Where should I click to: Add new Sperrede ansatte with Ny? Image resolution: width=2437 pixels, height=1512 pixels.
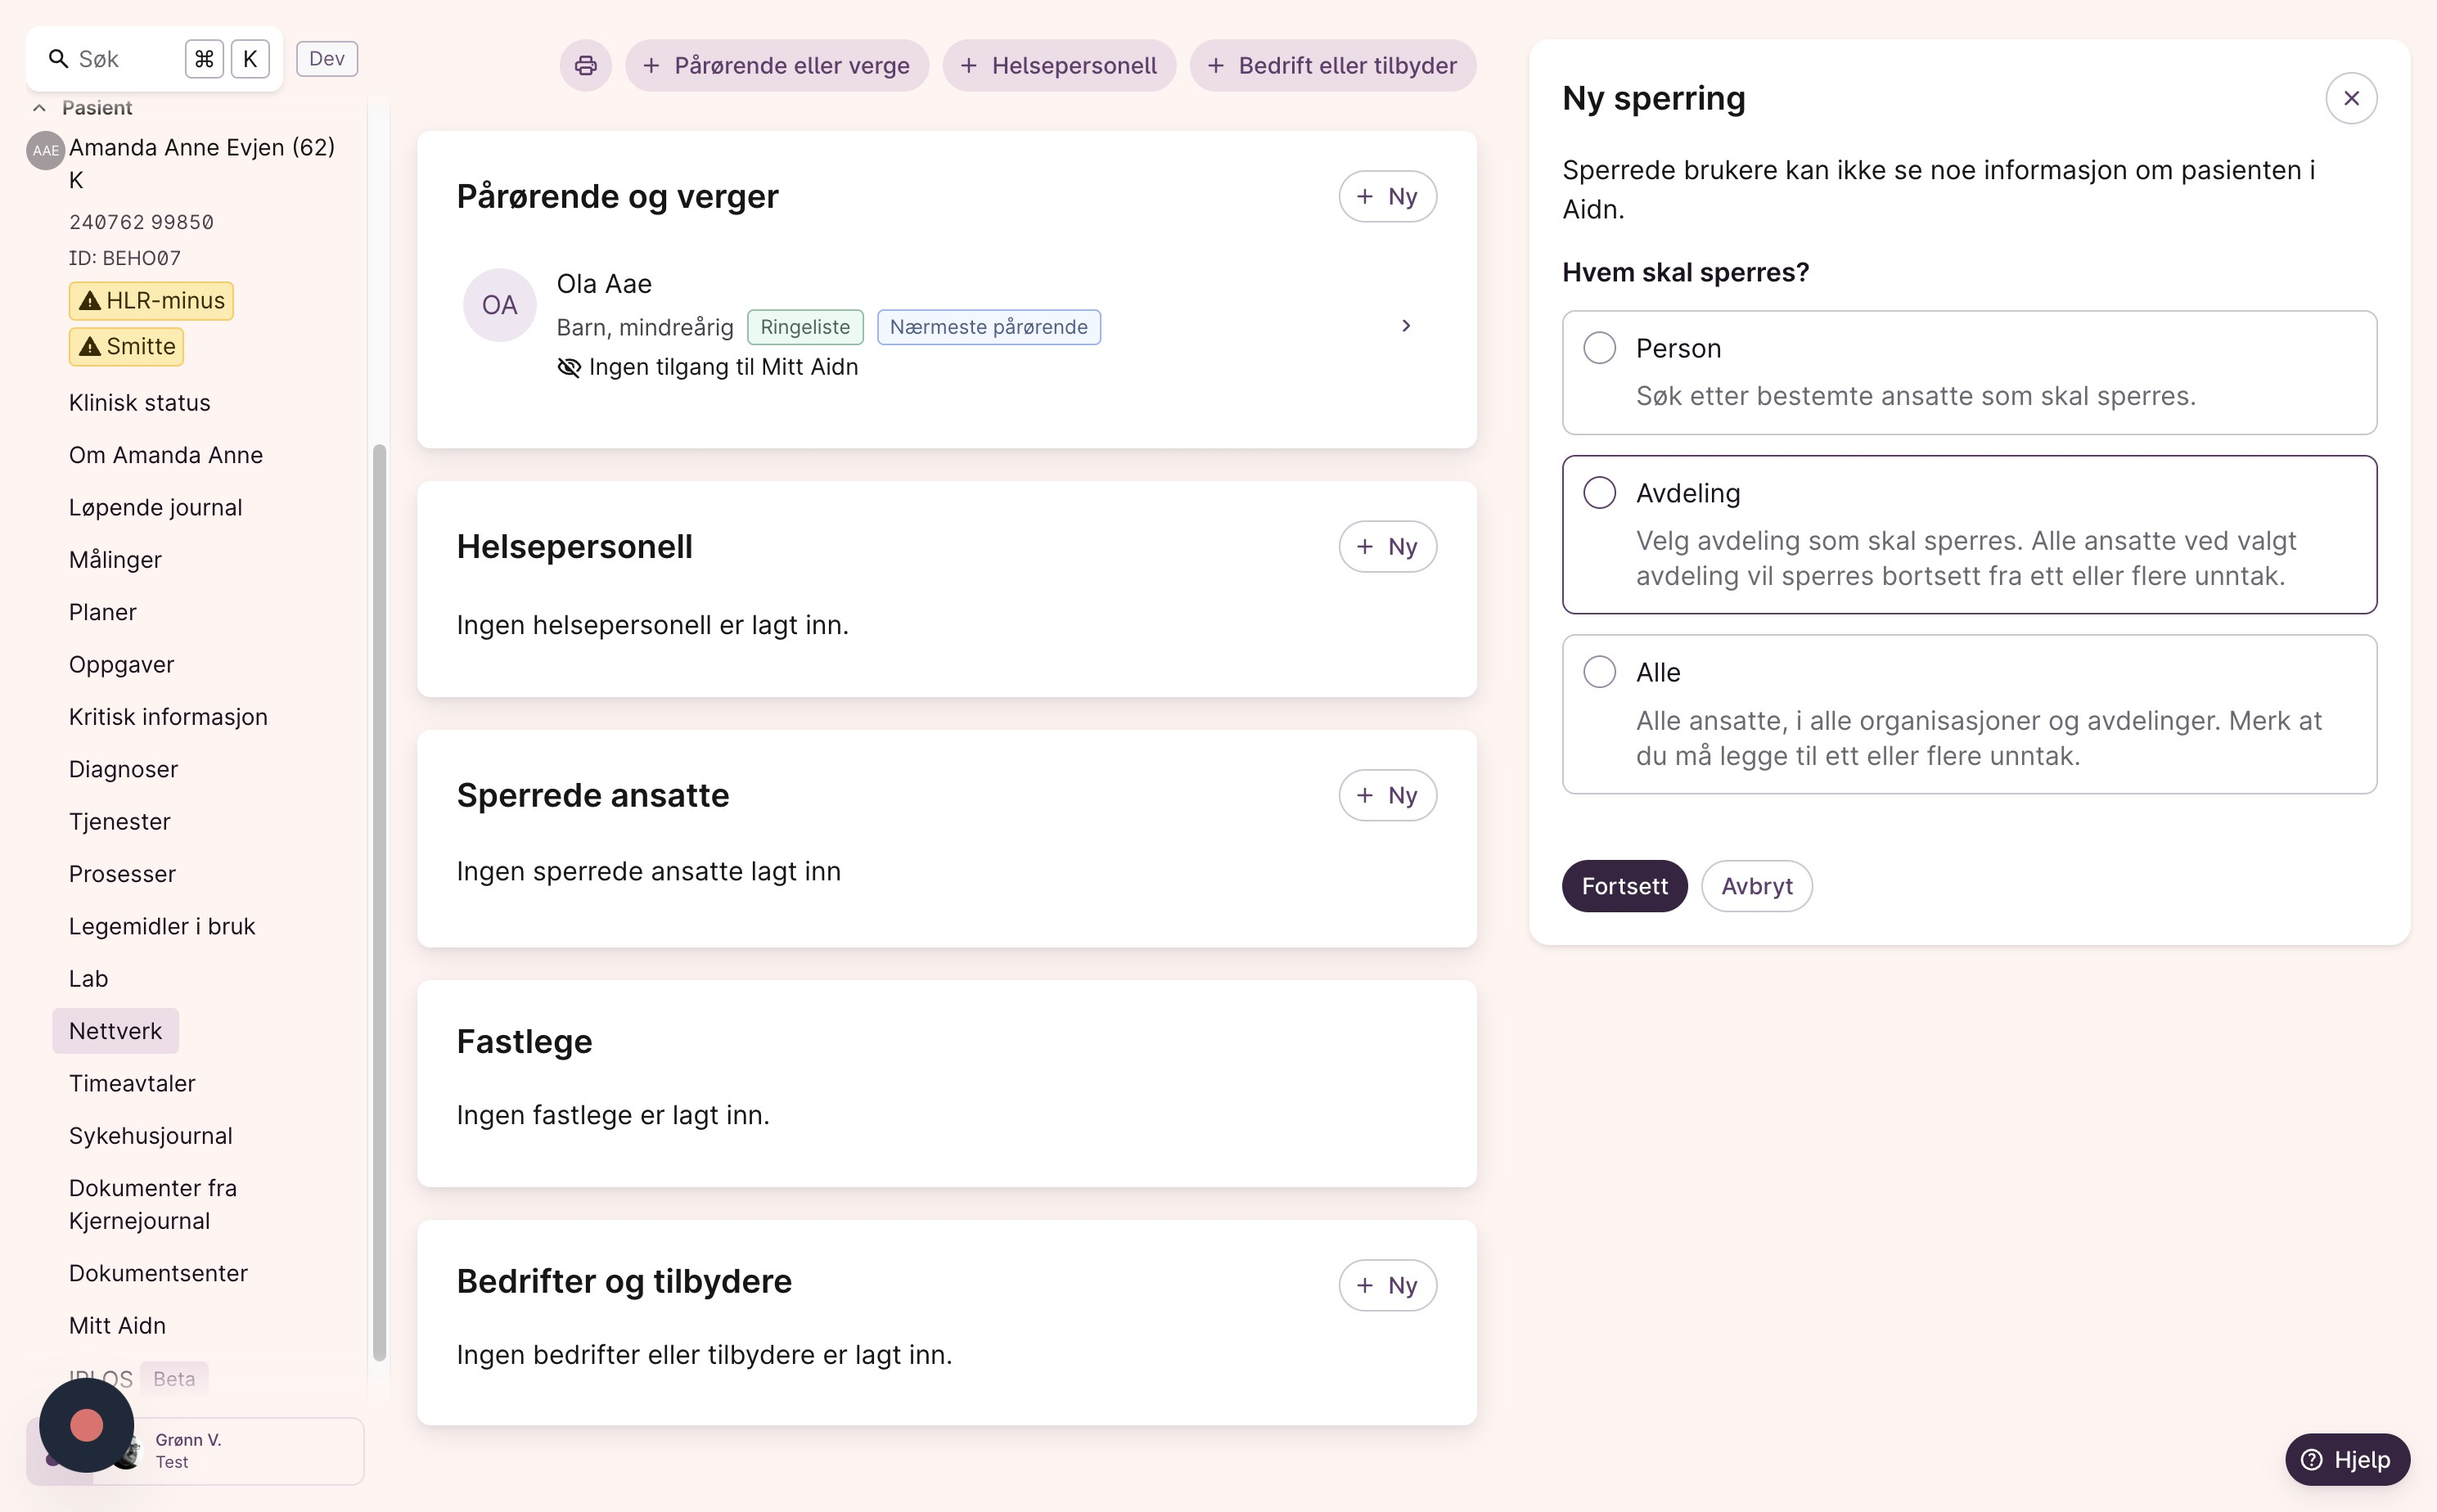coord(1387,795)
